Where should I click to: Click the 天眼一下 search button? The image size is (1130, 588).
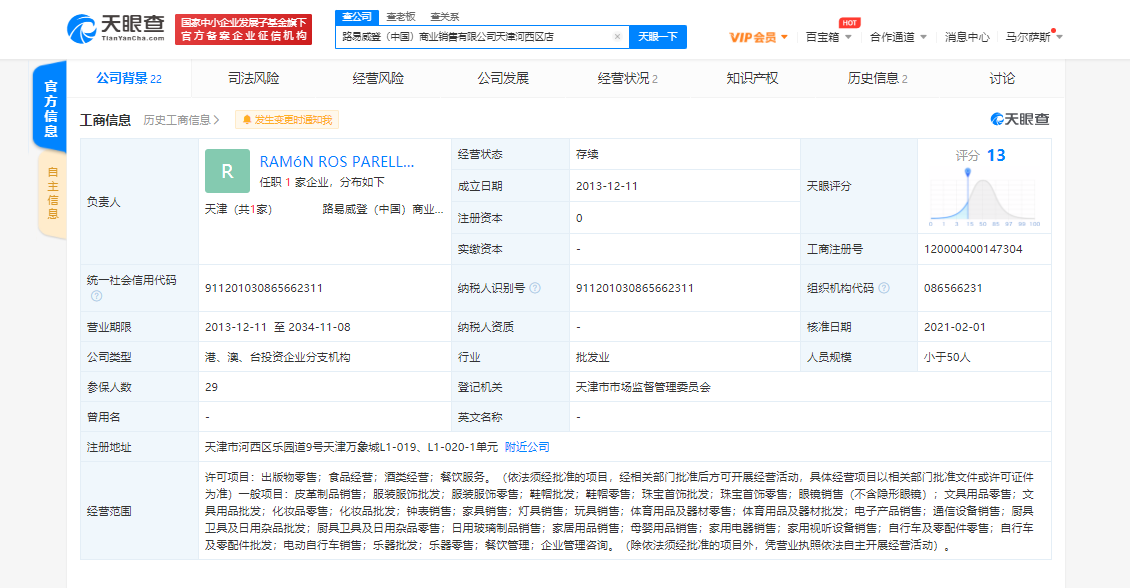pyautogui.click(x=658, y=37)
